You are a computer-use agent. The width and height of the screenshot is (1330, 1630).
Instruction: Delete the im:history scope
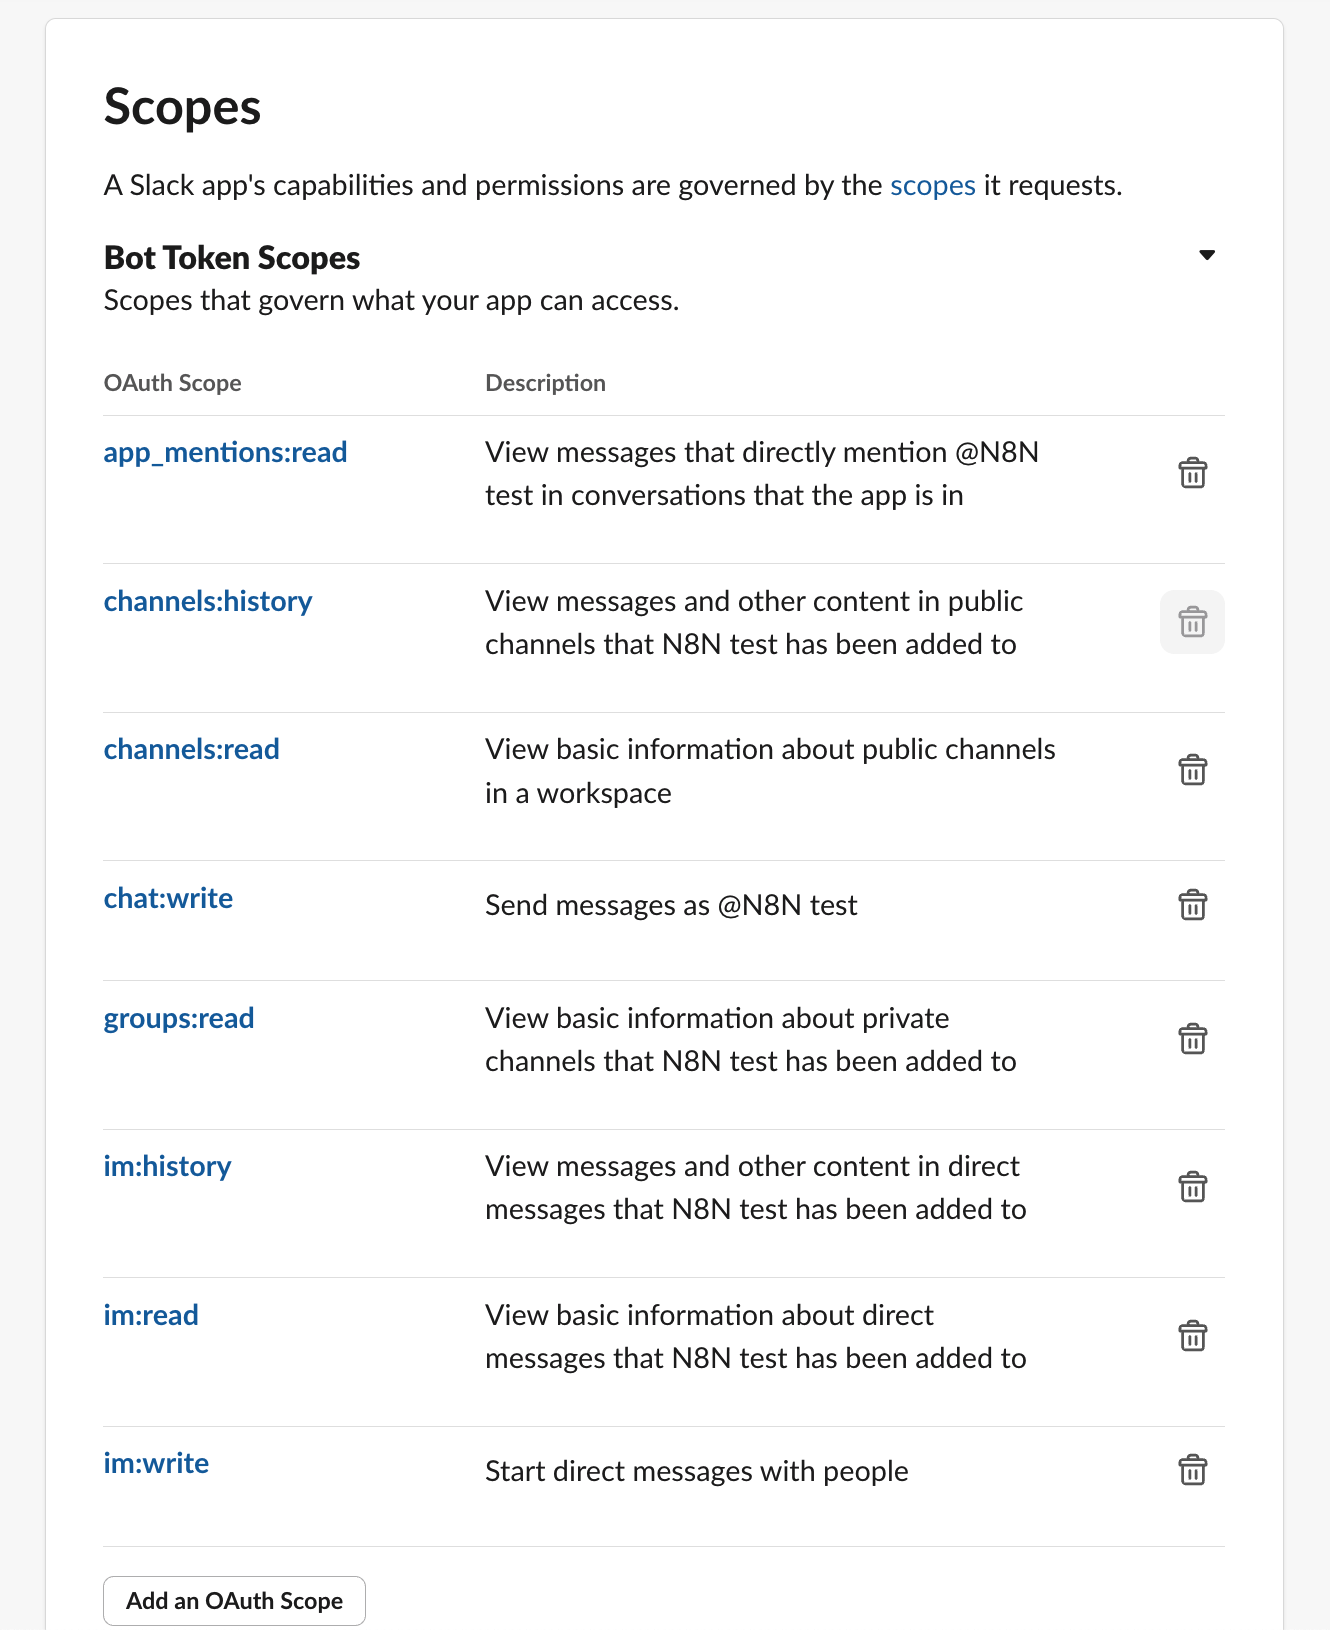pyautogui.click(x=1192, y=1187)
